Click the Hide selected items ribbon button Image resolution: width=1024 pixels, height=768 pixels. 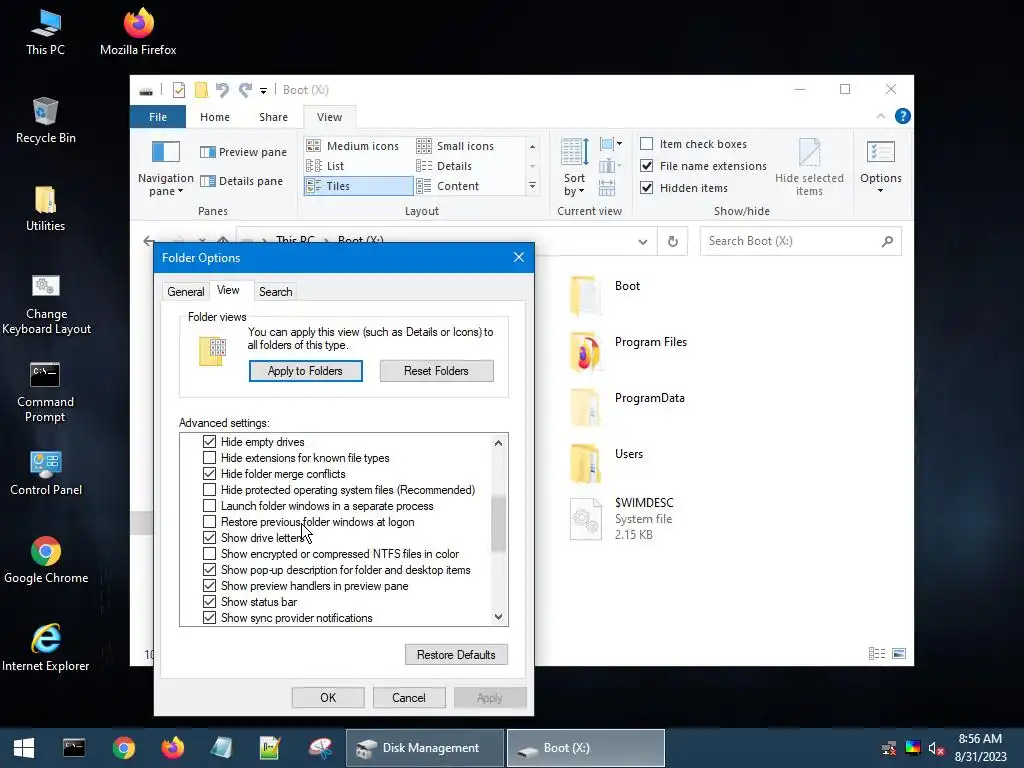(x=809, y=167)
